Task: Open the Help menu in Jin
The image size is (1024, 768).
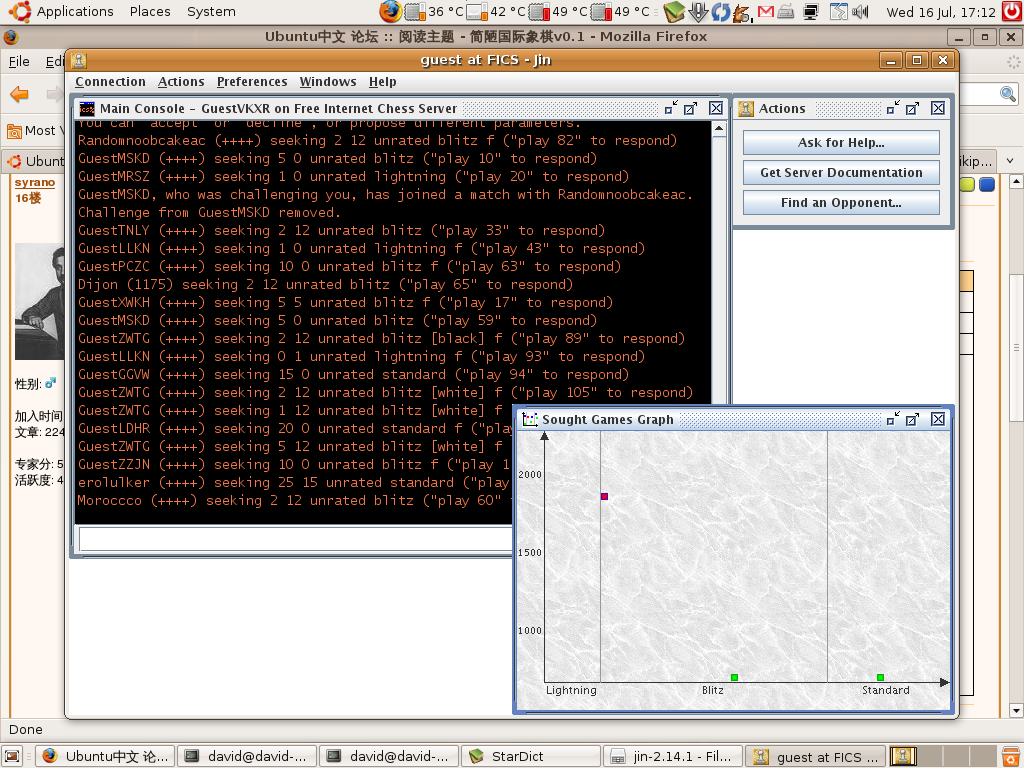Action: 383,82
